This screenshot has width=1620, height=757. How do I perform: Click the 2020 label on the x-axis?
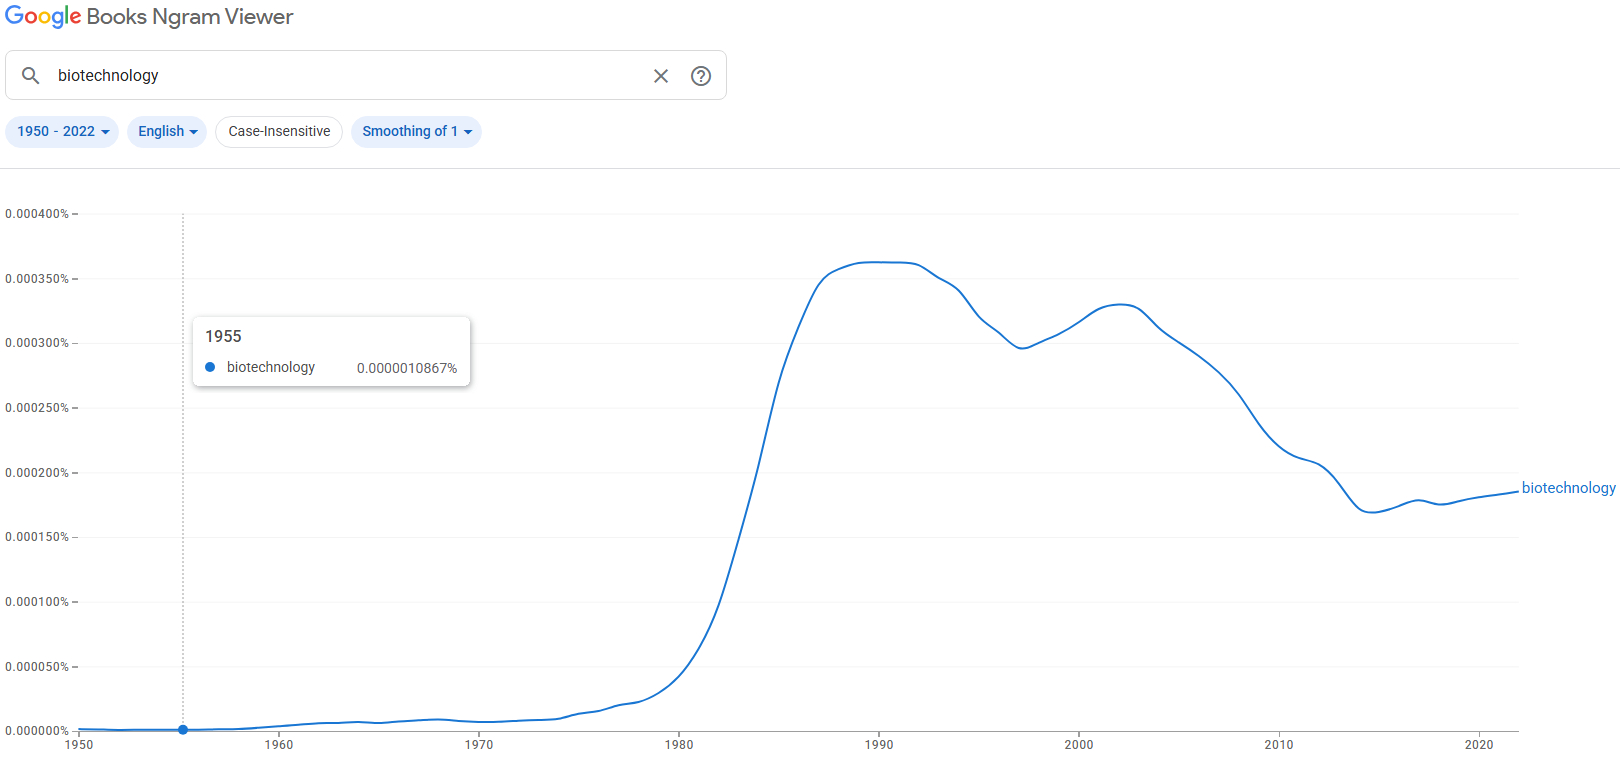point(1479,745)
